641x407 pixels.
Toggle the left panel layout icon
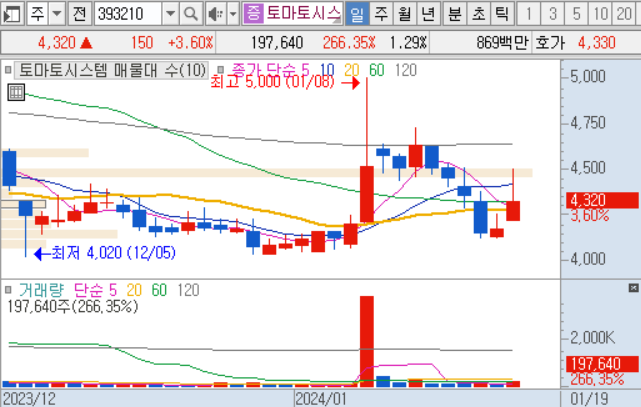tap(12, 14)
